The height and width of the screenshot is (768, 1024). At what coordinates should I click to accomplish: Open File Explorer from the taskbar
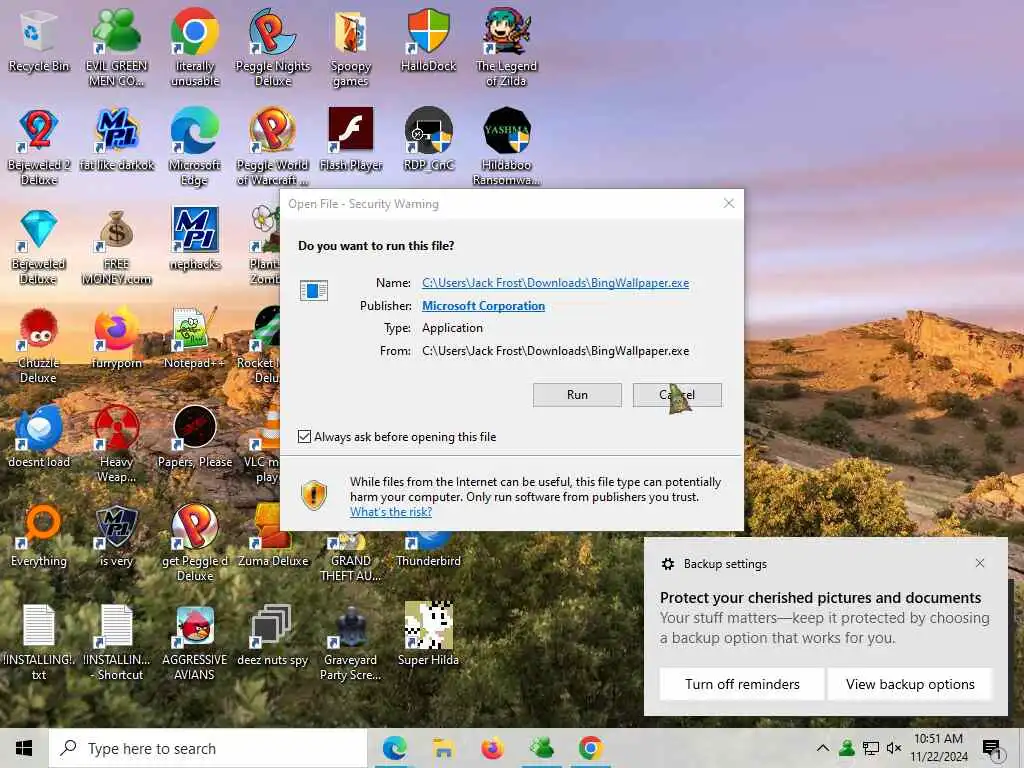point(443,748)
